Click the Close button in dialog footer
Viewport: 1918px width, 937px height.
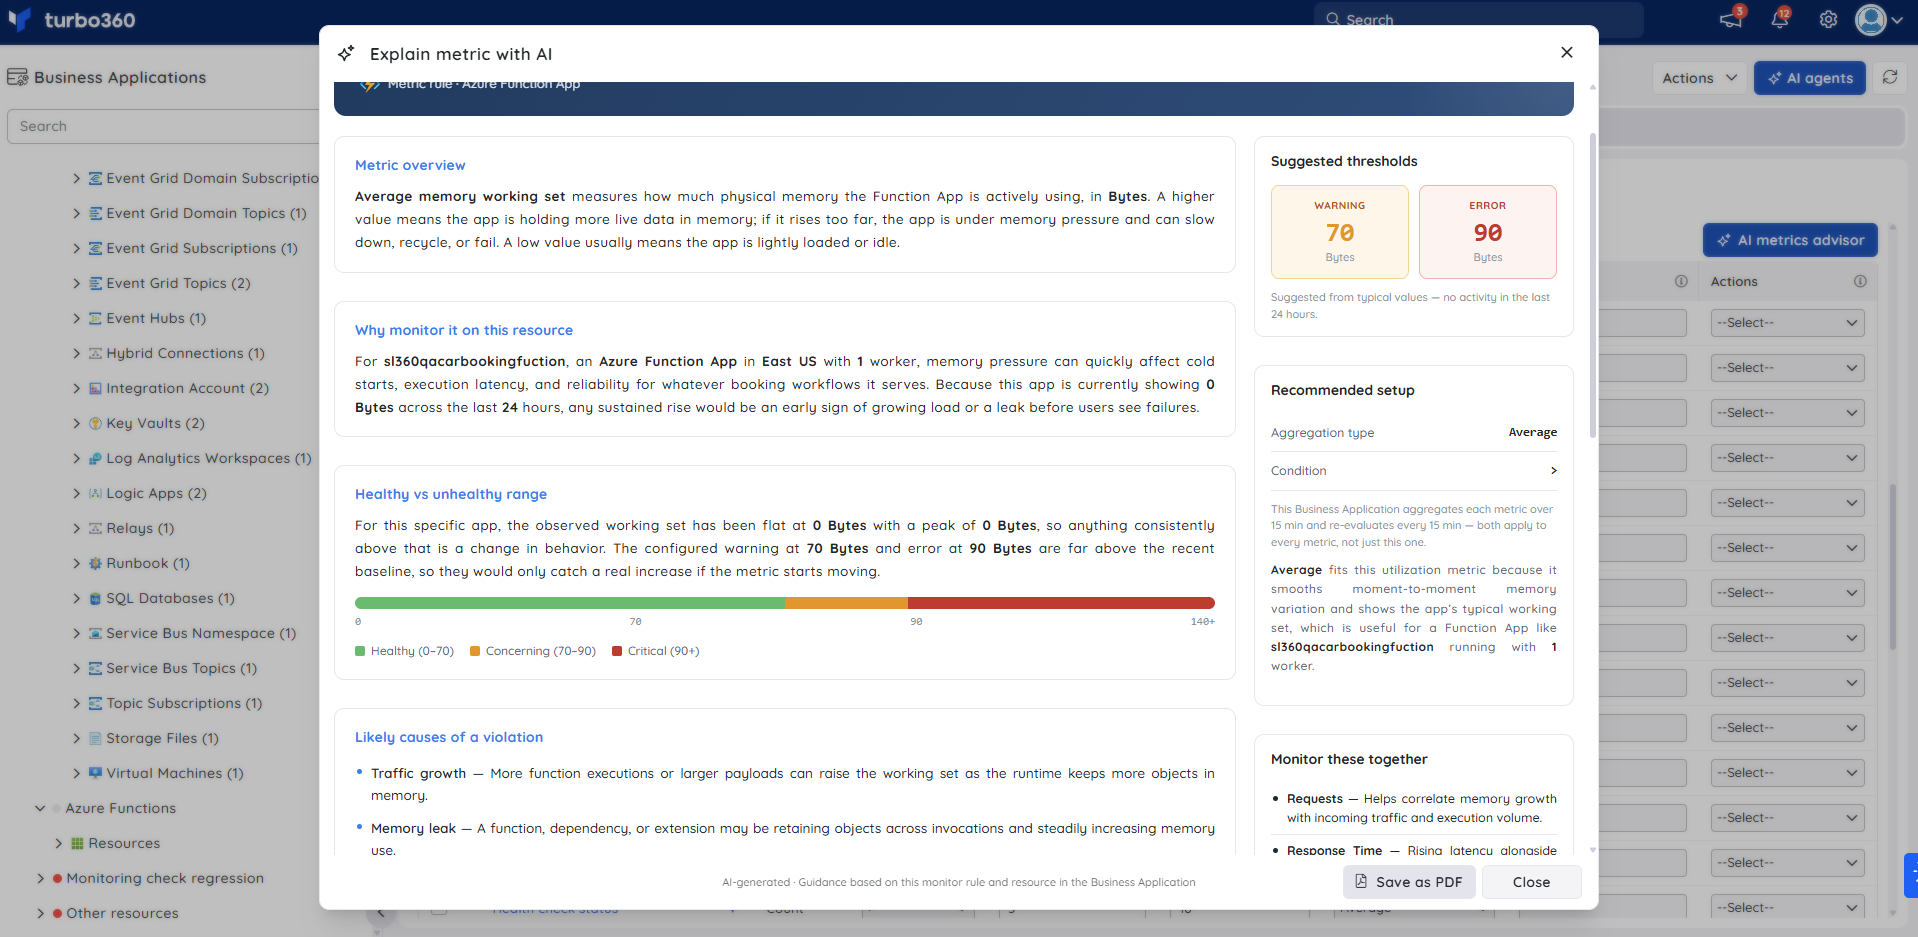(1531, 882)
